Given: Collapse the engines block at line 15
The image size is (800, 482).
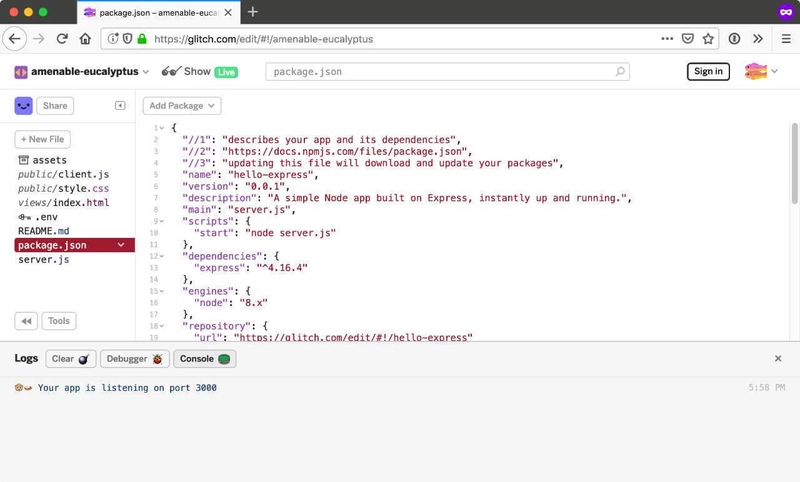Looking at the screenshot, I should [162, 291].
